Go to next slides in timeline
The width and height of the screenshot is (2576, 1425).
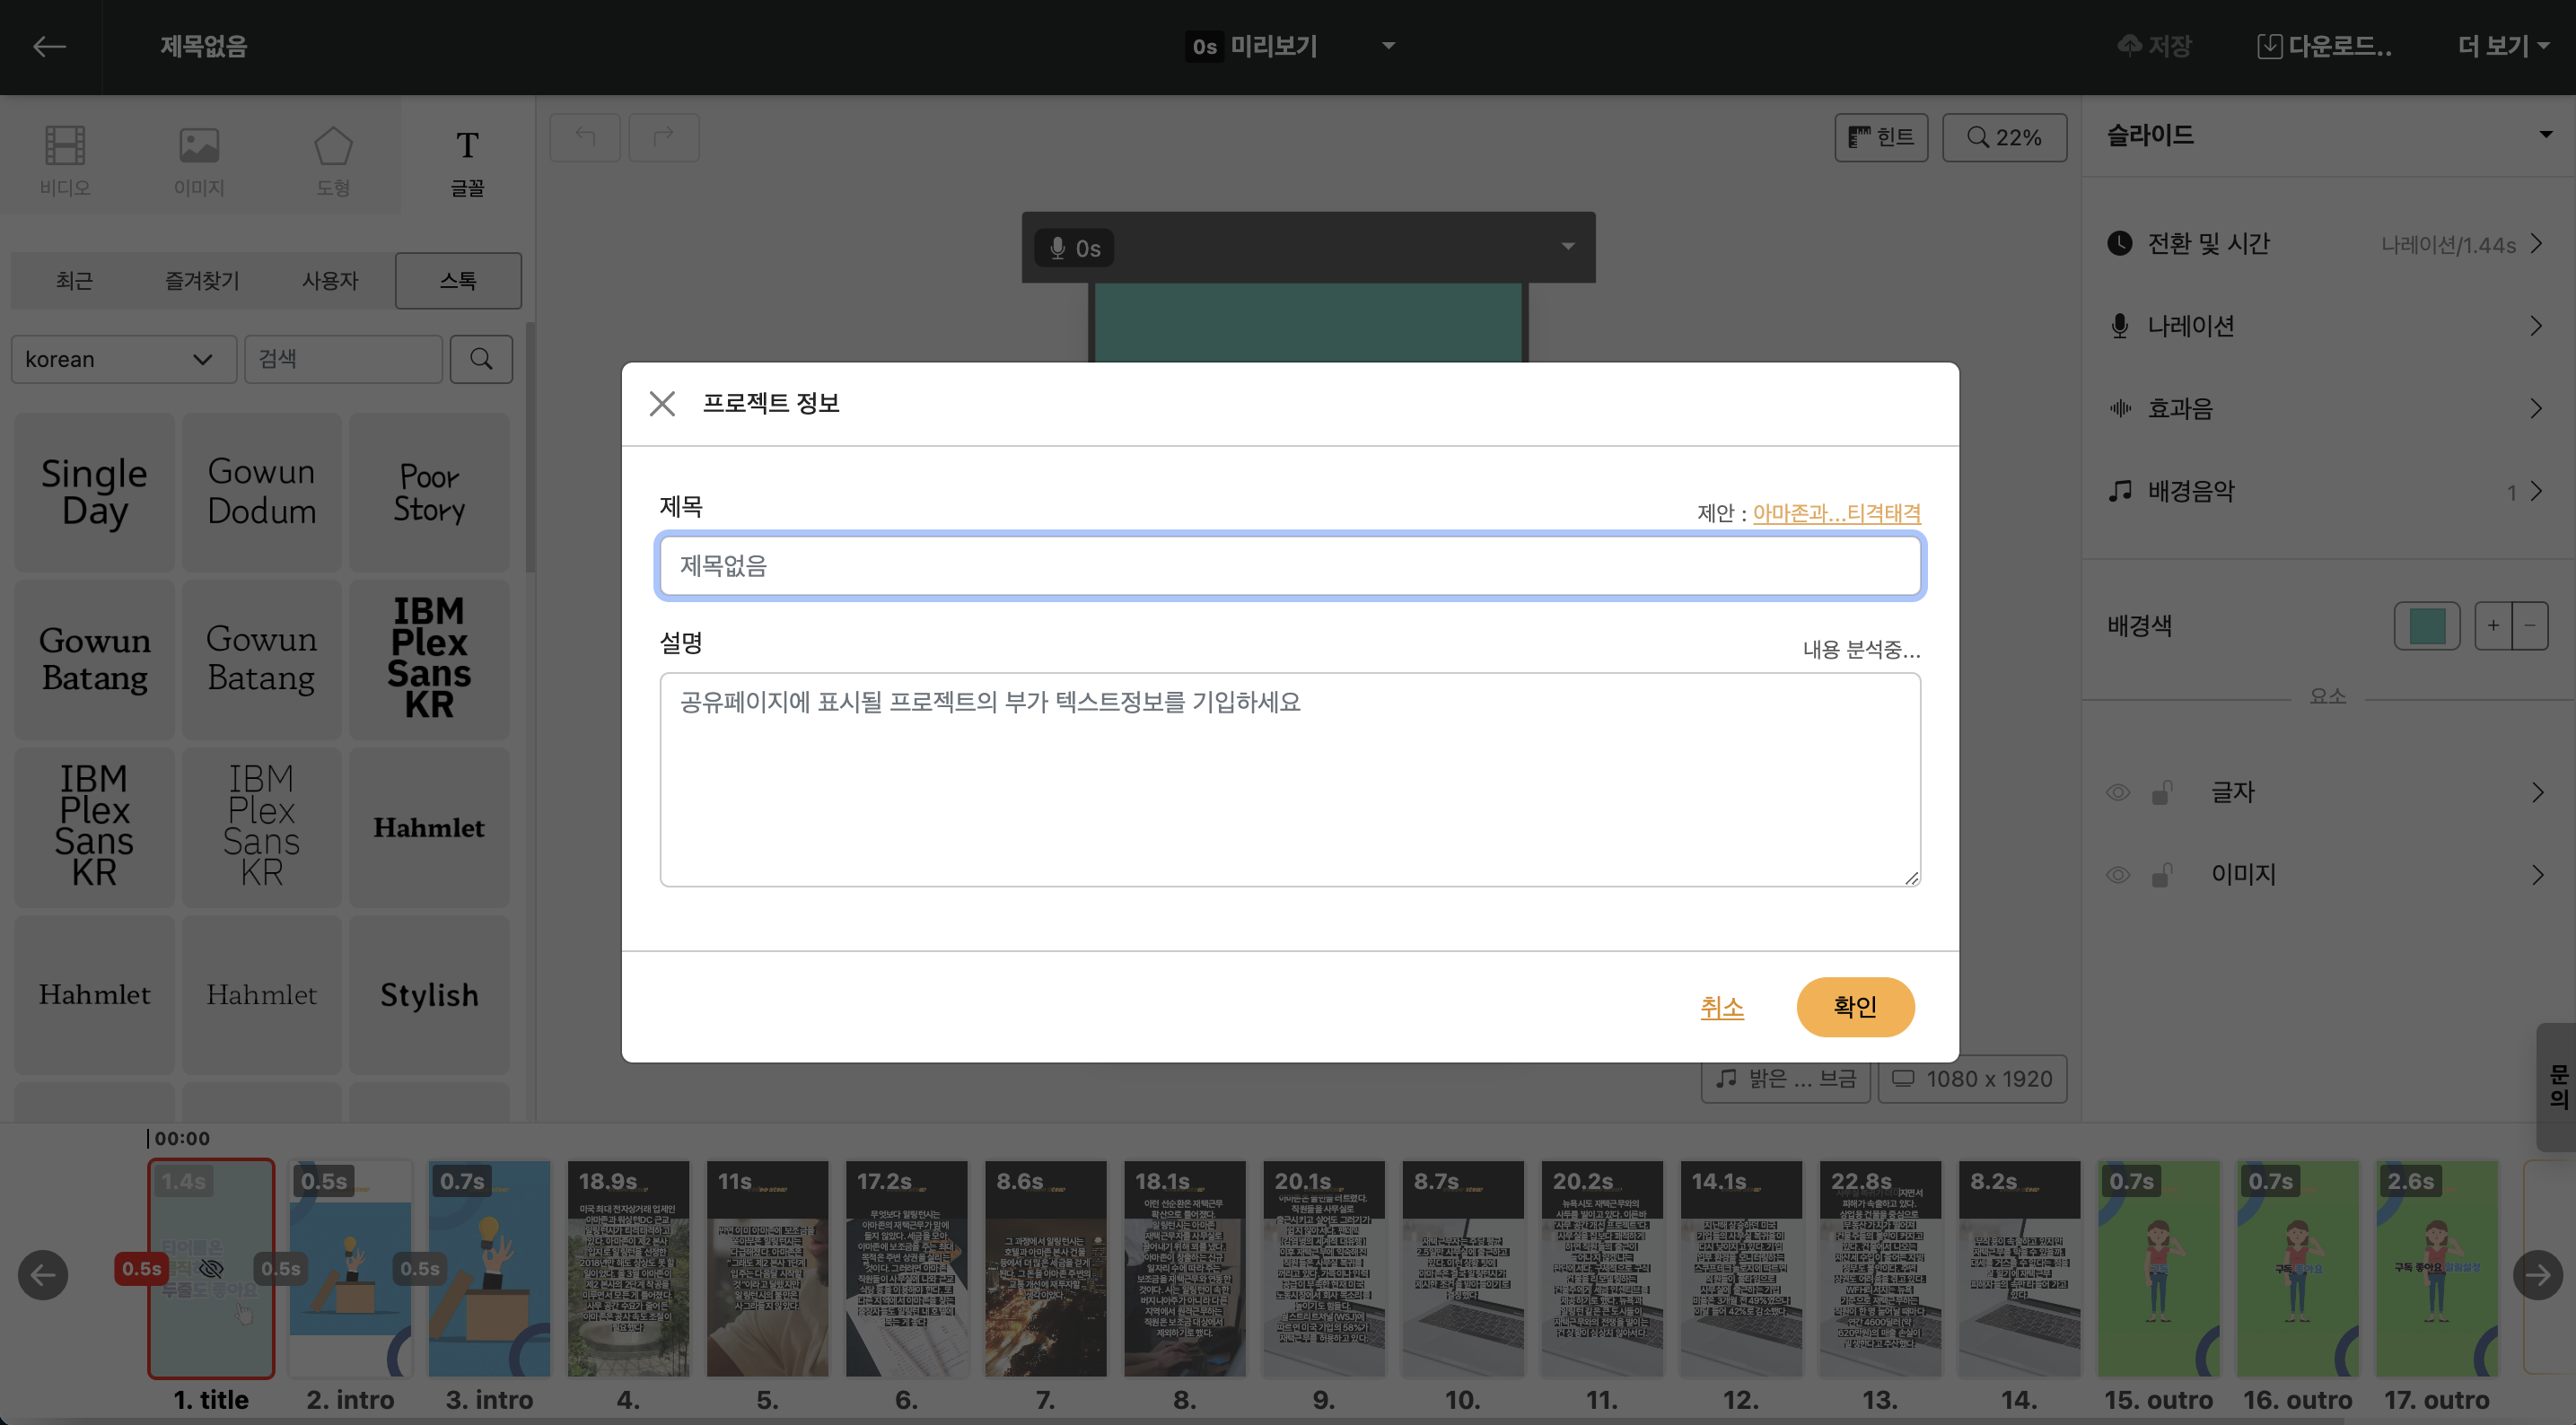coord(2537,1274)
